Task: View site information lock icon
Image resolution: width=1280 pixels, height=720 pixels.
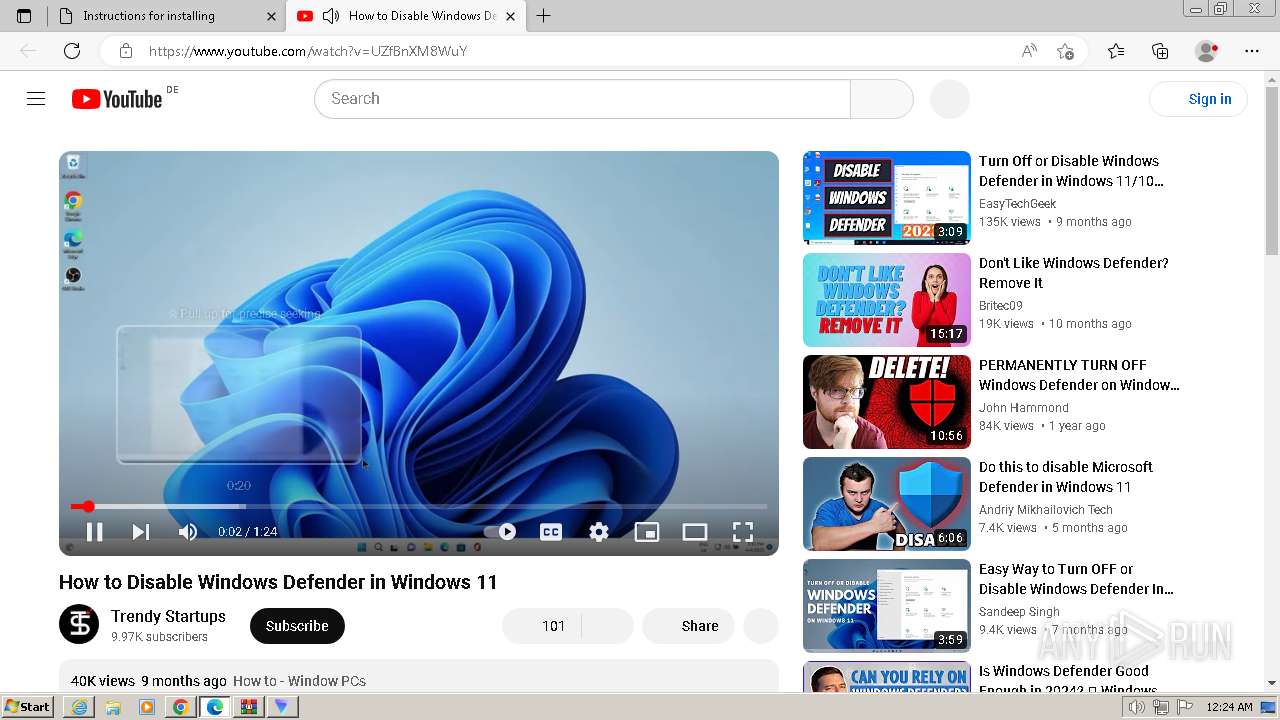Action: 126,51
